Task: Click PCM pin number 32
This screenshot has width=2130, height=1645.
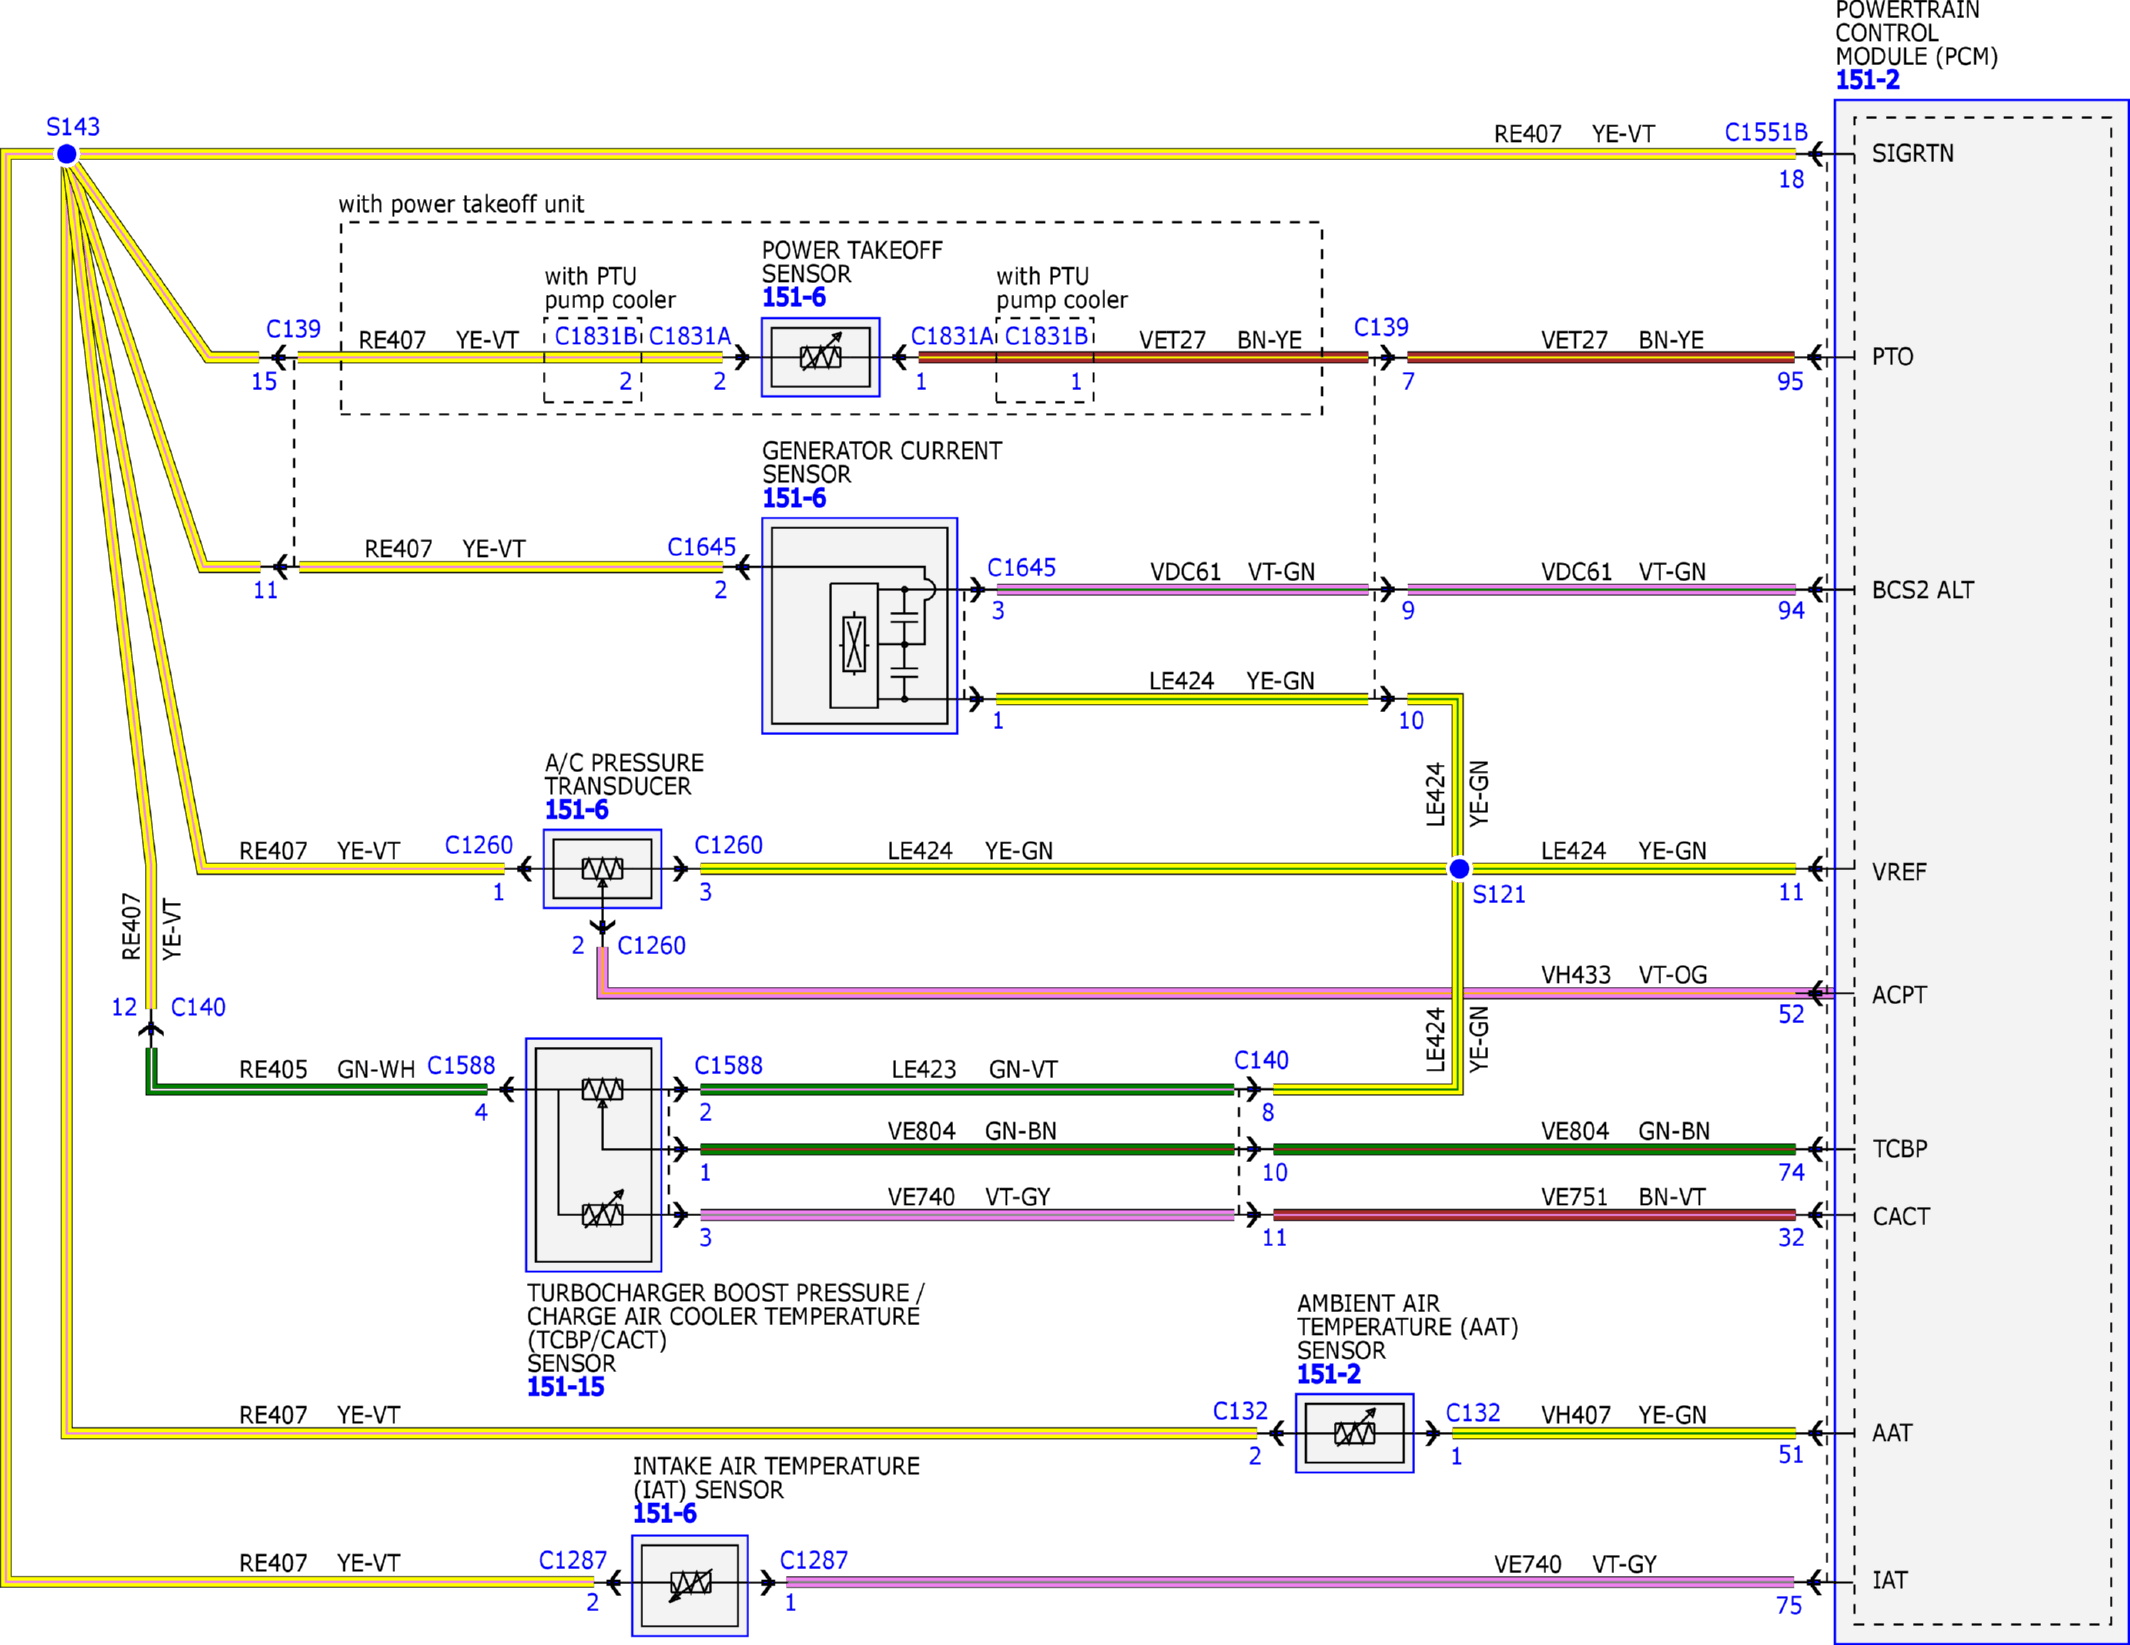Action: click(1791, 1238)
